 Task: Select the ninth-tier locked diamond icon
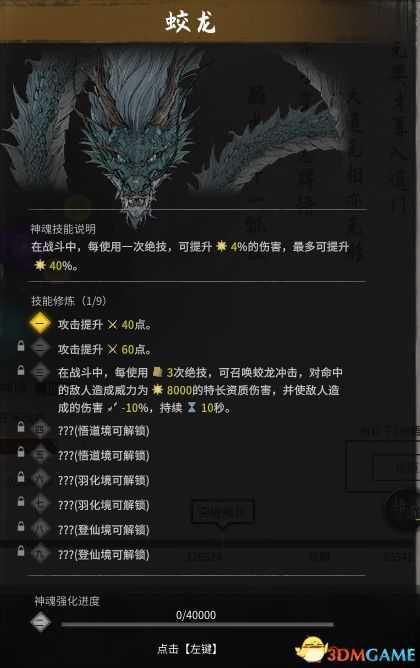(40, 553)
